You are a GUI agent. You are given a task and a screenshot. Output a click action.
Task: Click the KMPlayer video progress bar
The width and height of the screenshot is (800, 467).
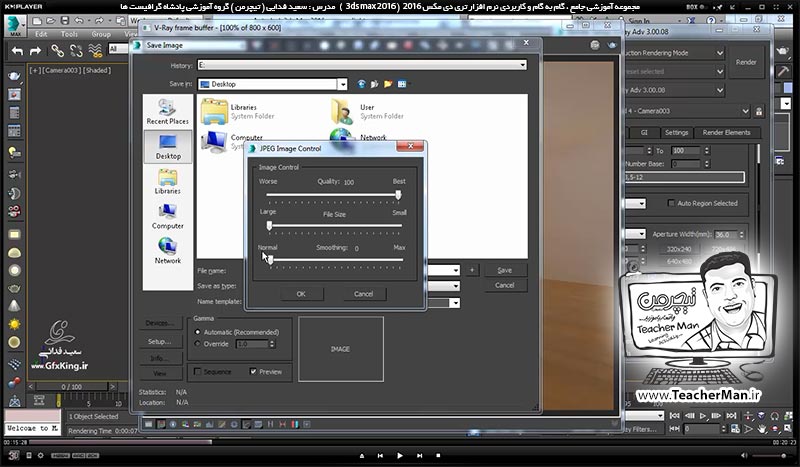click(x=400, y=442)
